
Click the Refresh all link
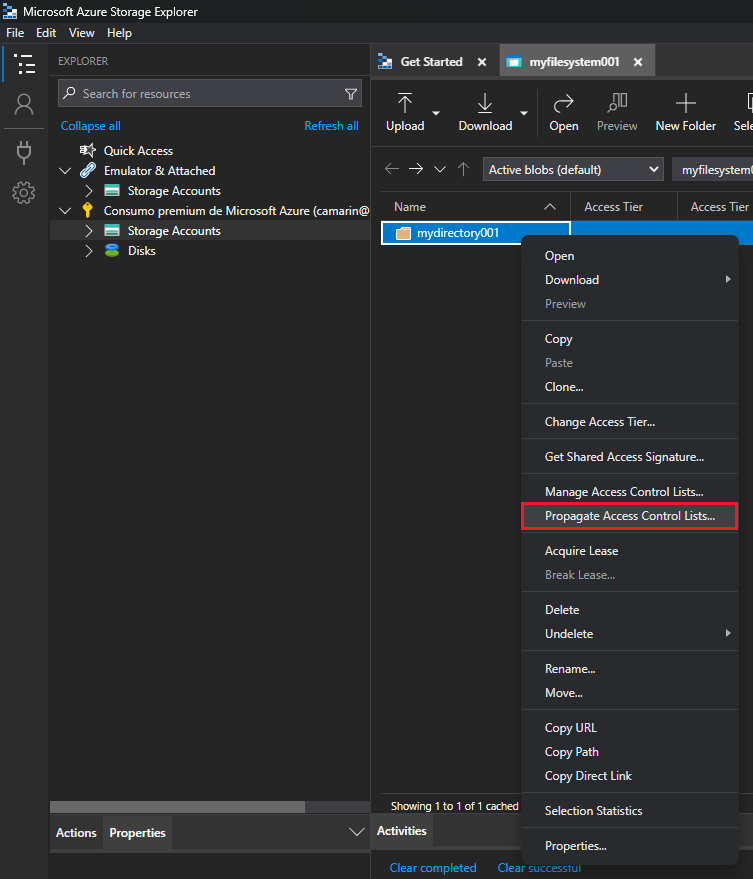(331, 126)
